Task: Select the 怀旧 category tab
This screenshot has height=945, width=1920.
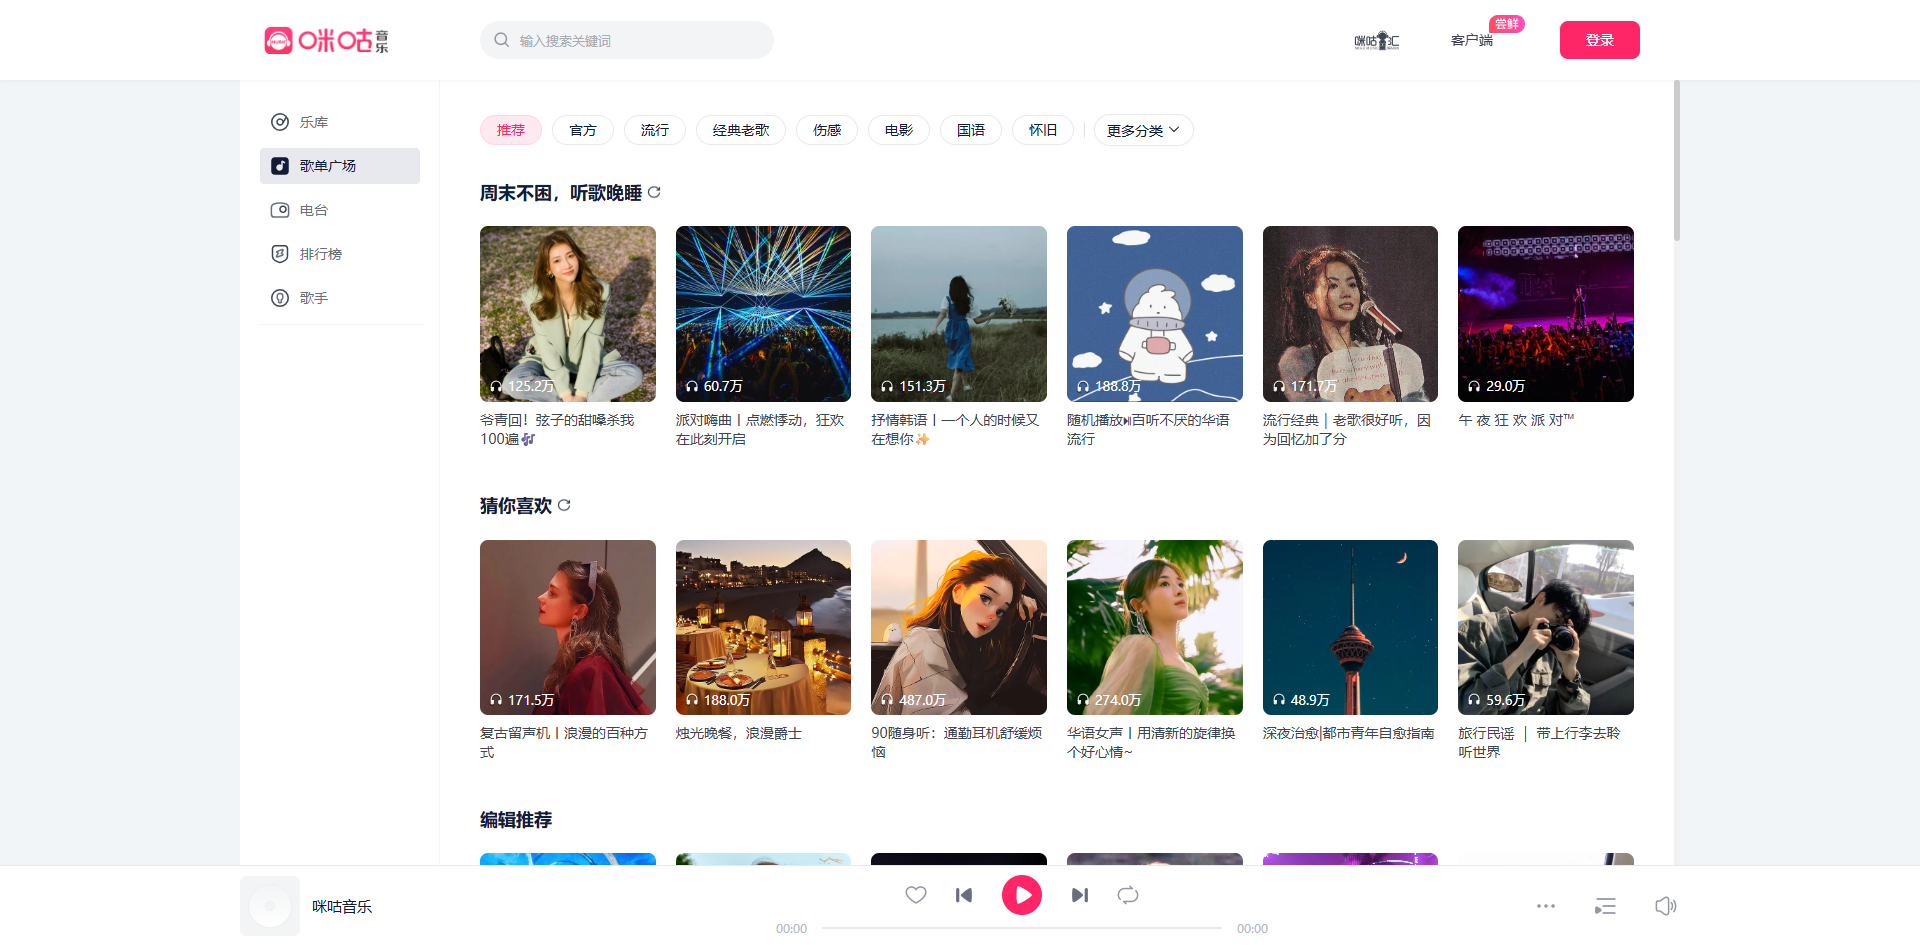Action: (1043, 130)
